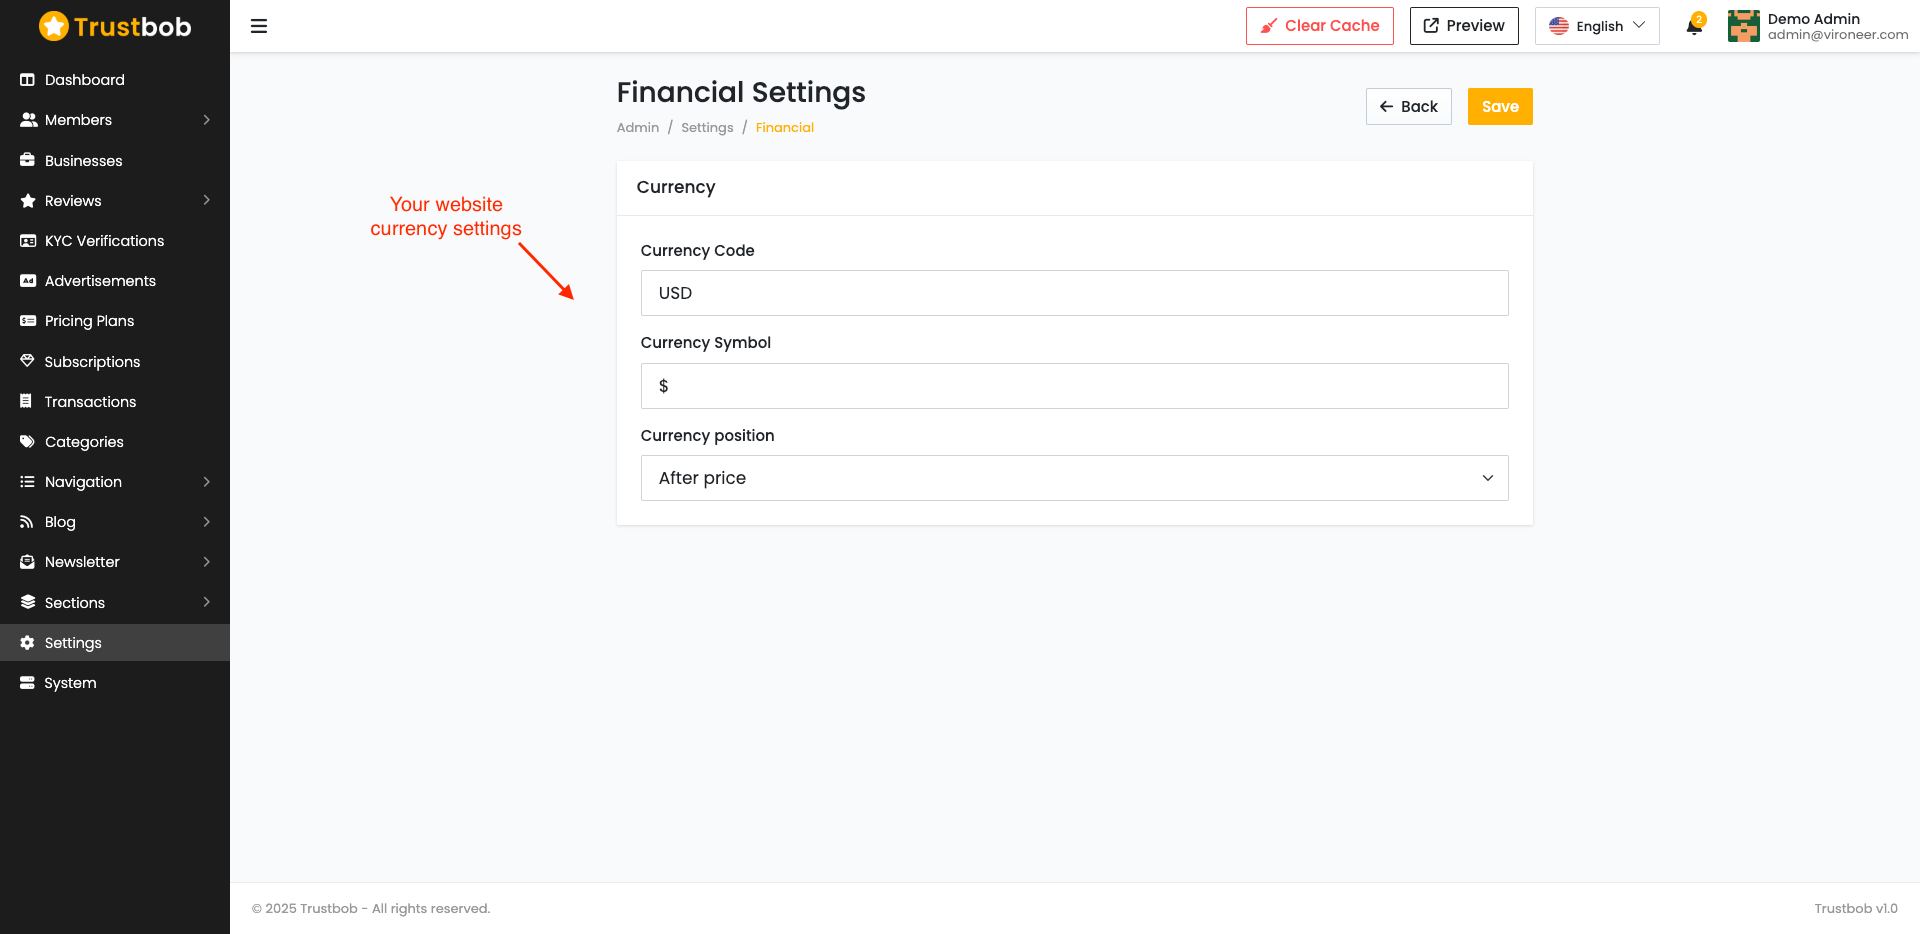1920x934 pixels.
Task: Expand the Navigation submenu
Action: (x=115, y=482)
